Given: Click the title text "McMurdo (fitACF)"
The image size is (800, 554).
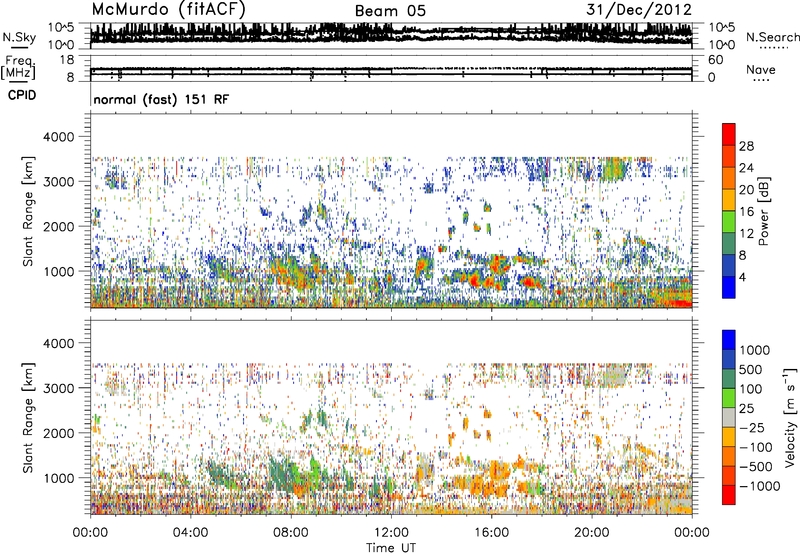Looking at the screenshot, I should [168, 9].
